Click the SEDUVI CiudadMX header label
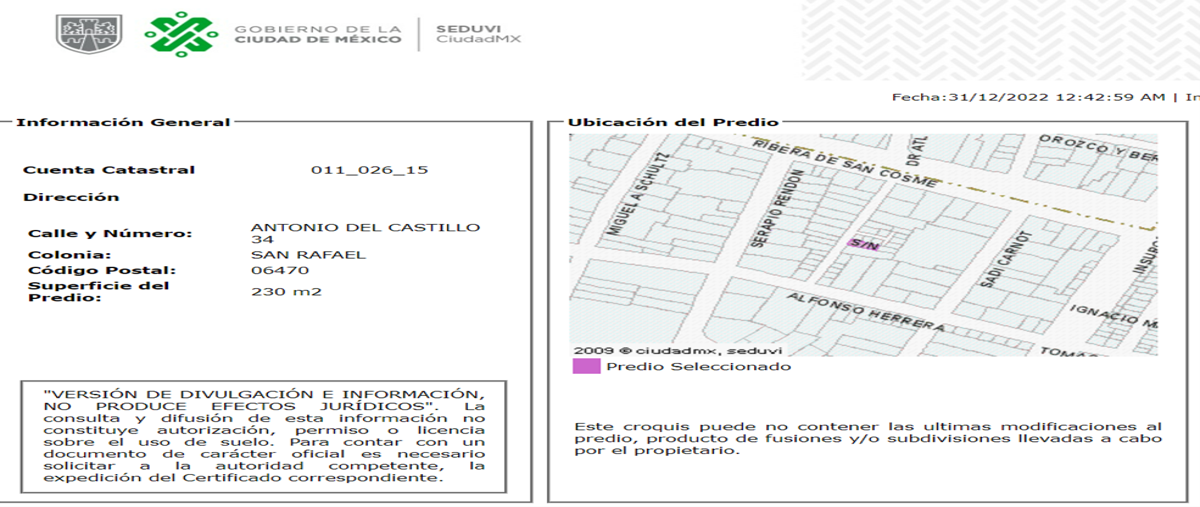Screen dimensions: 1200x507 478,34
